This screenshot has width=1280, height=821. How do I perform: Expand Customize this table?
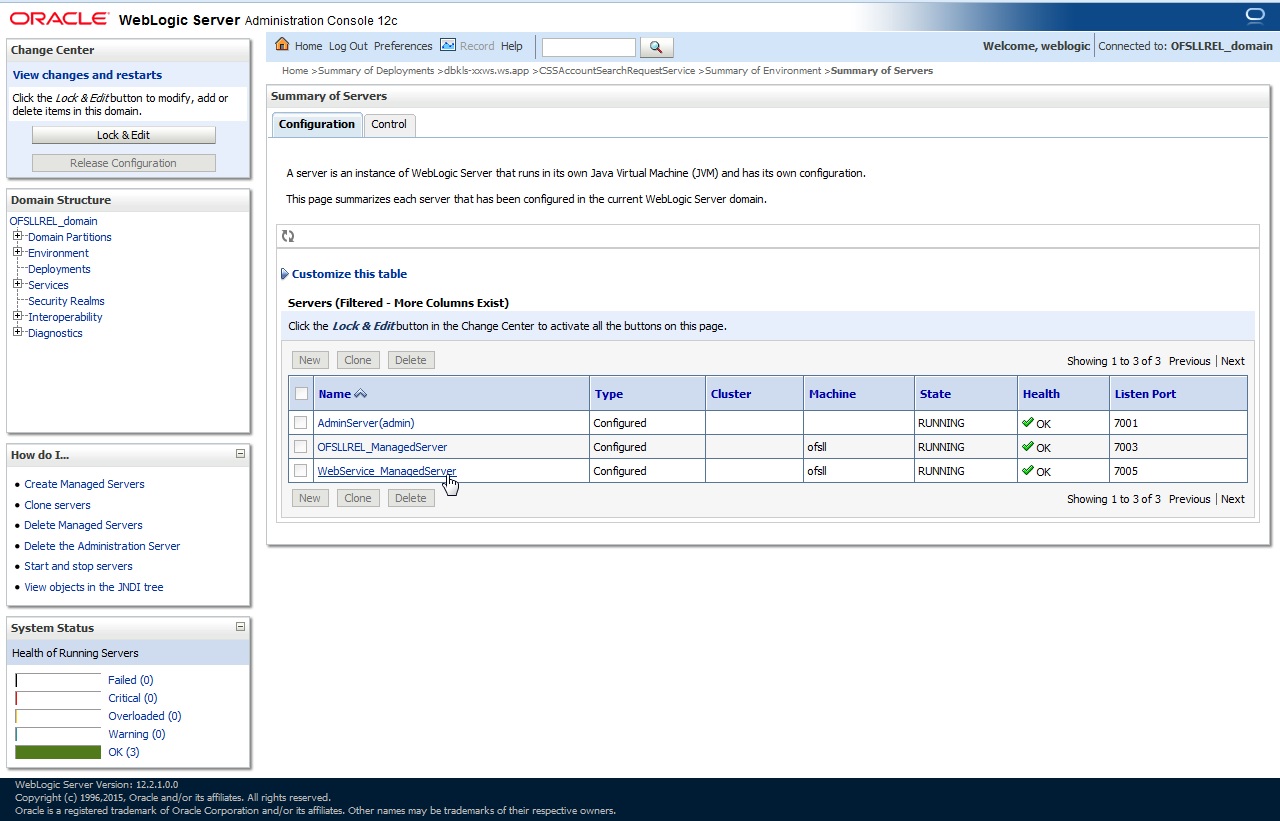(x=344, y=274)
